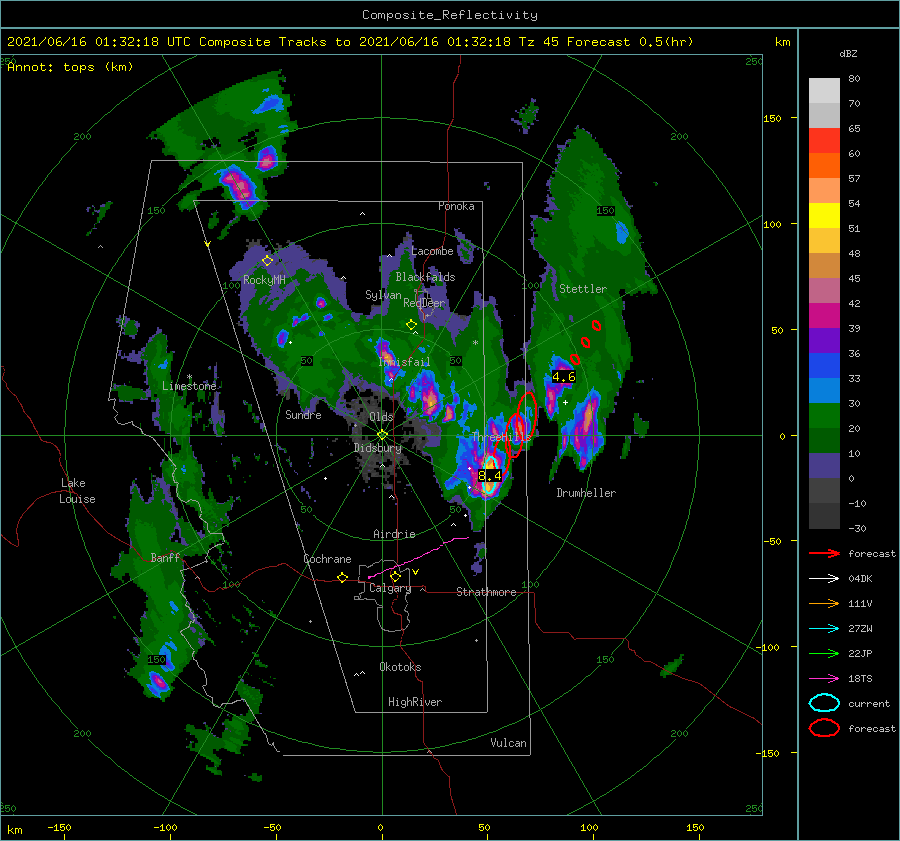Click the cyan 27ZW arrow legend icon
Viewport: 900px width, 841px height.
[x=824, y=629]
